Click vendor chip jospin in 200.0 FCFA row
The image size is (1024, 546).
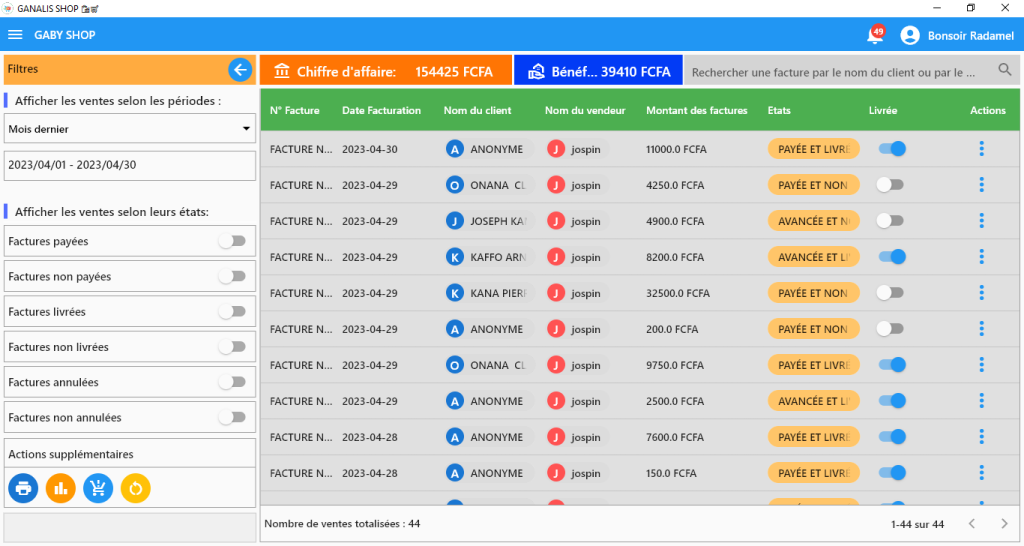[577, 329]
